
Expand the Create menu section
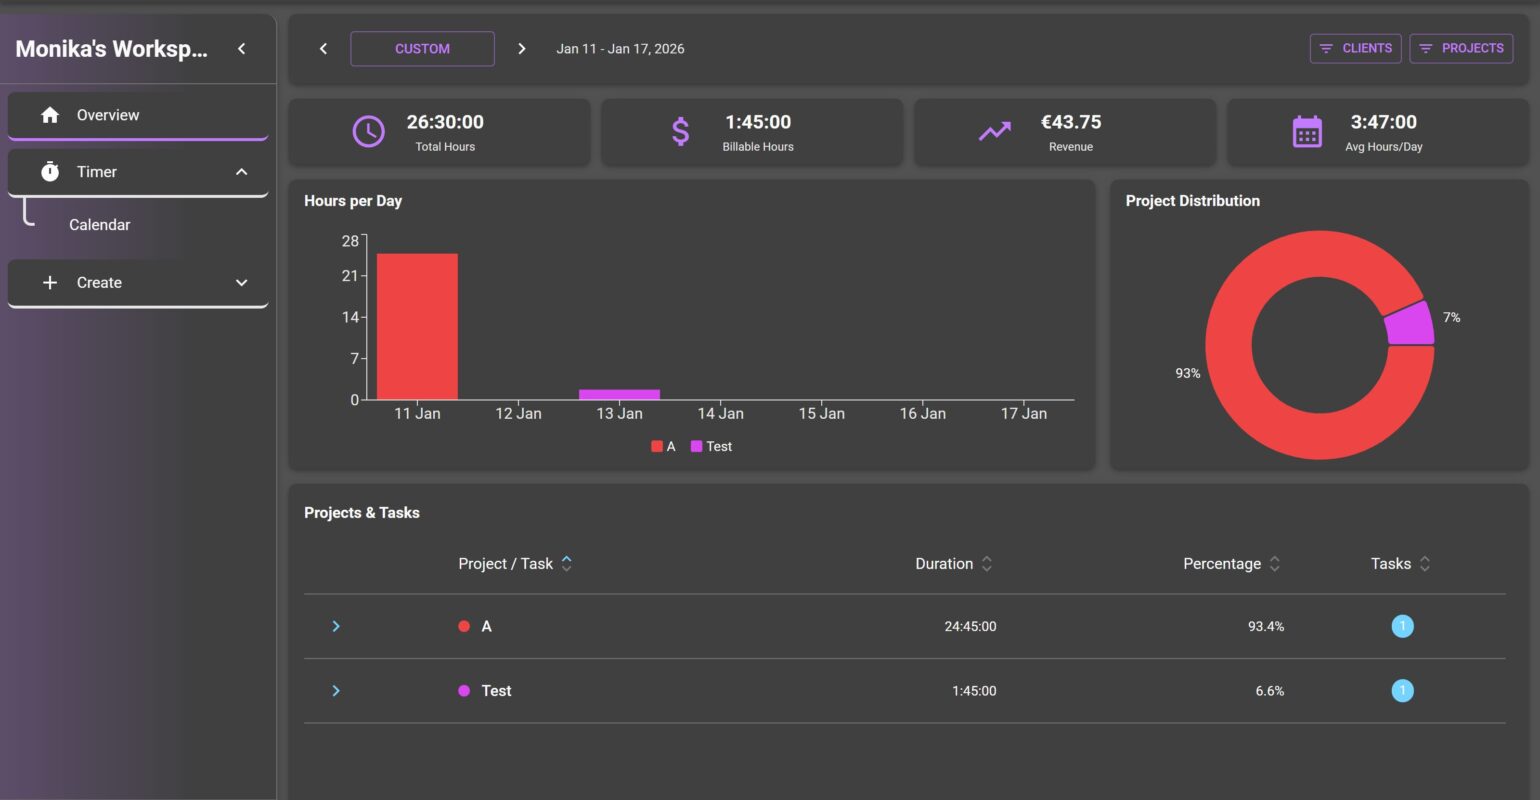tap(241, 283)
